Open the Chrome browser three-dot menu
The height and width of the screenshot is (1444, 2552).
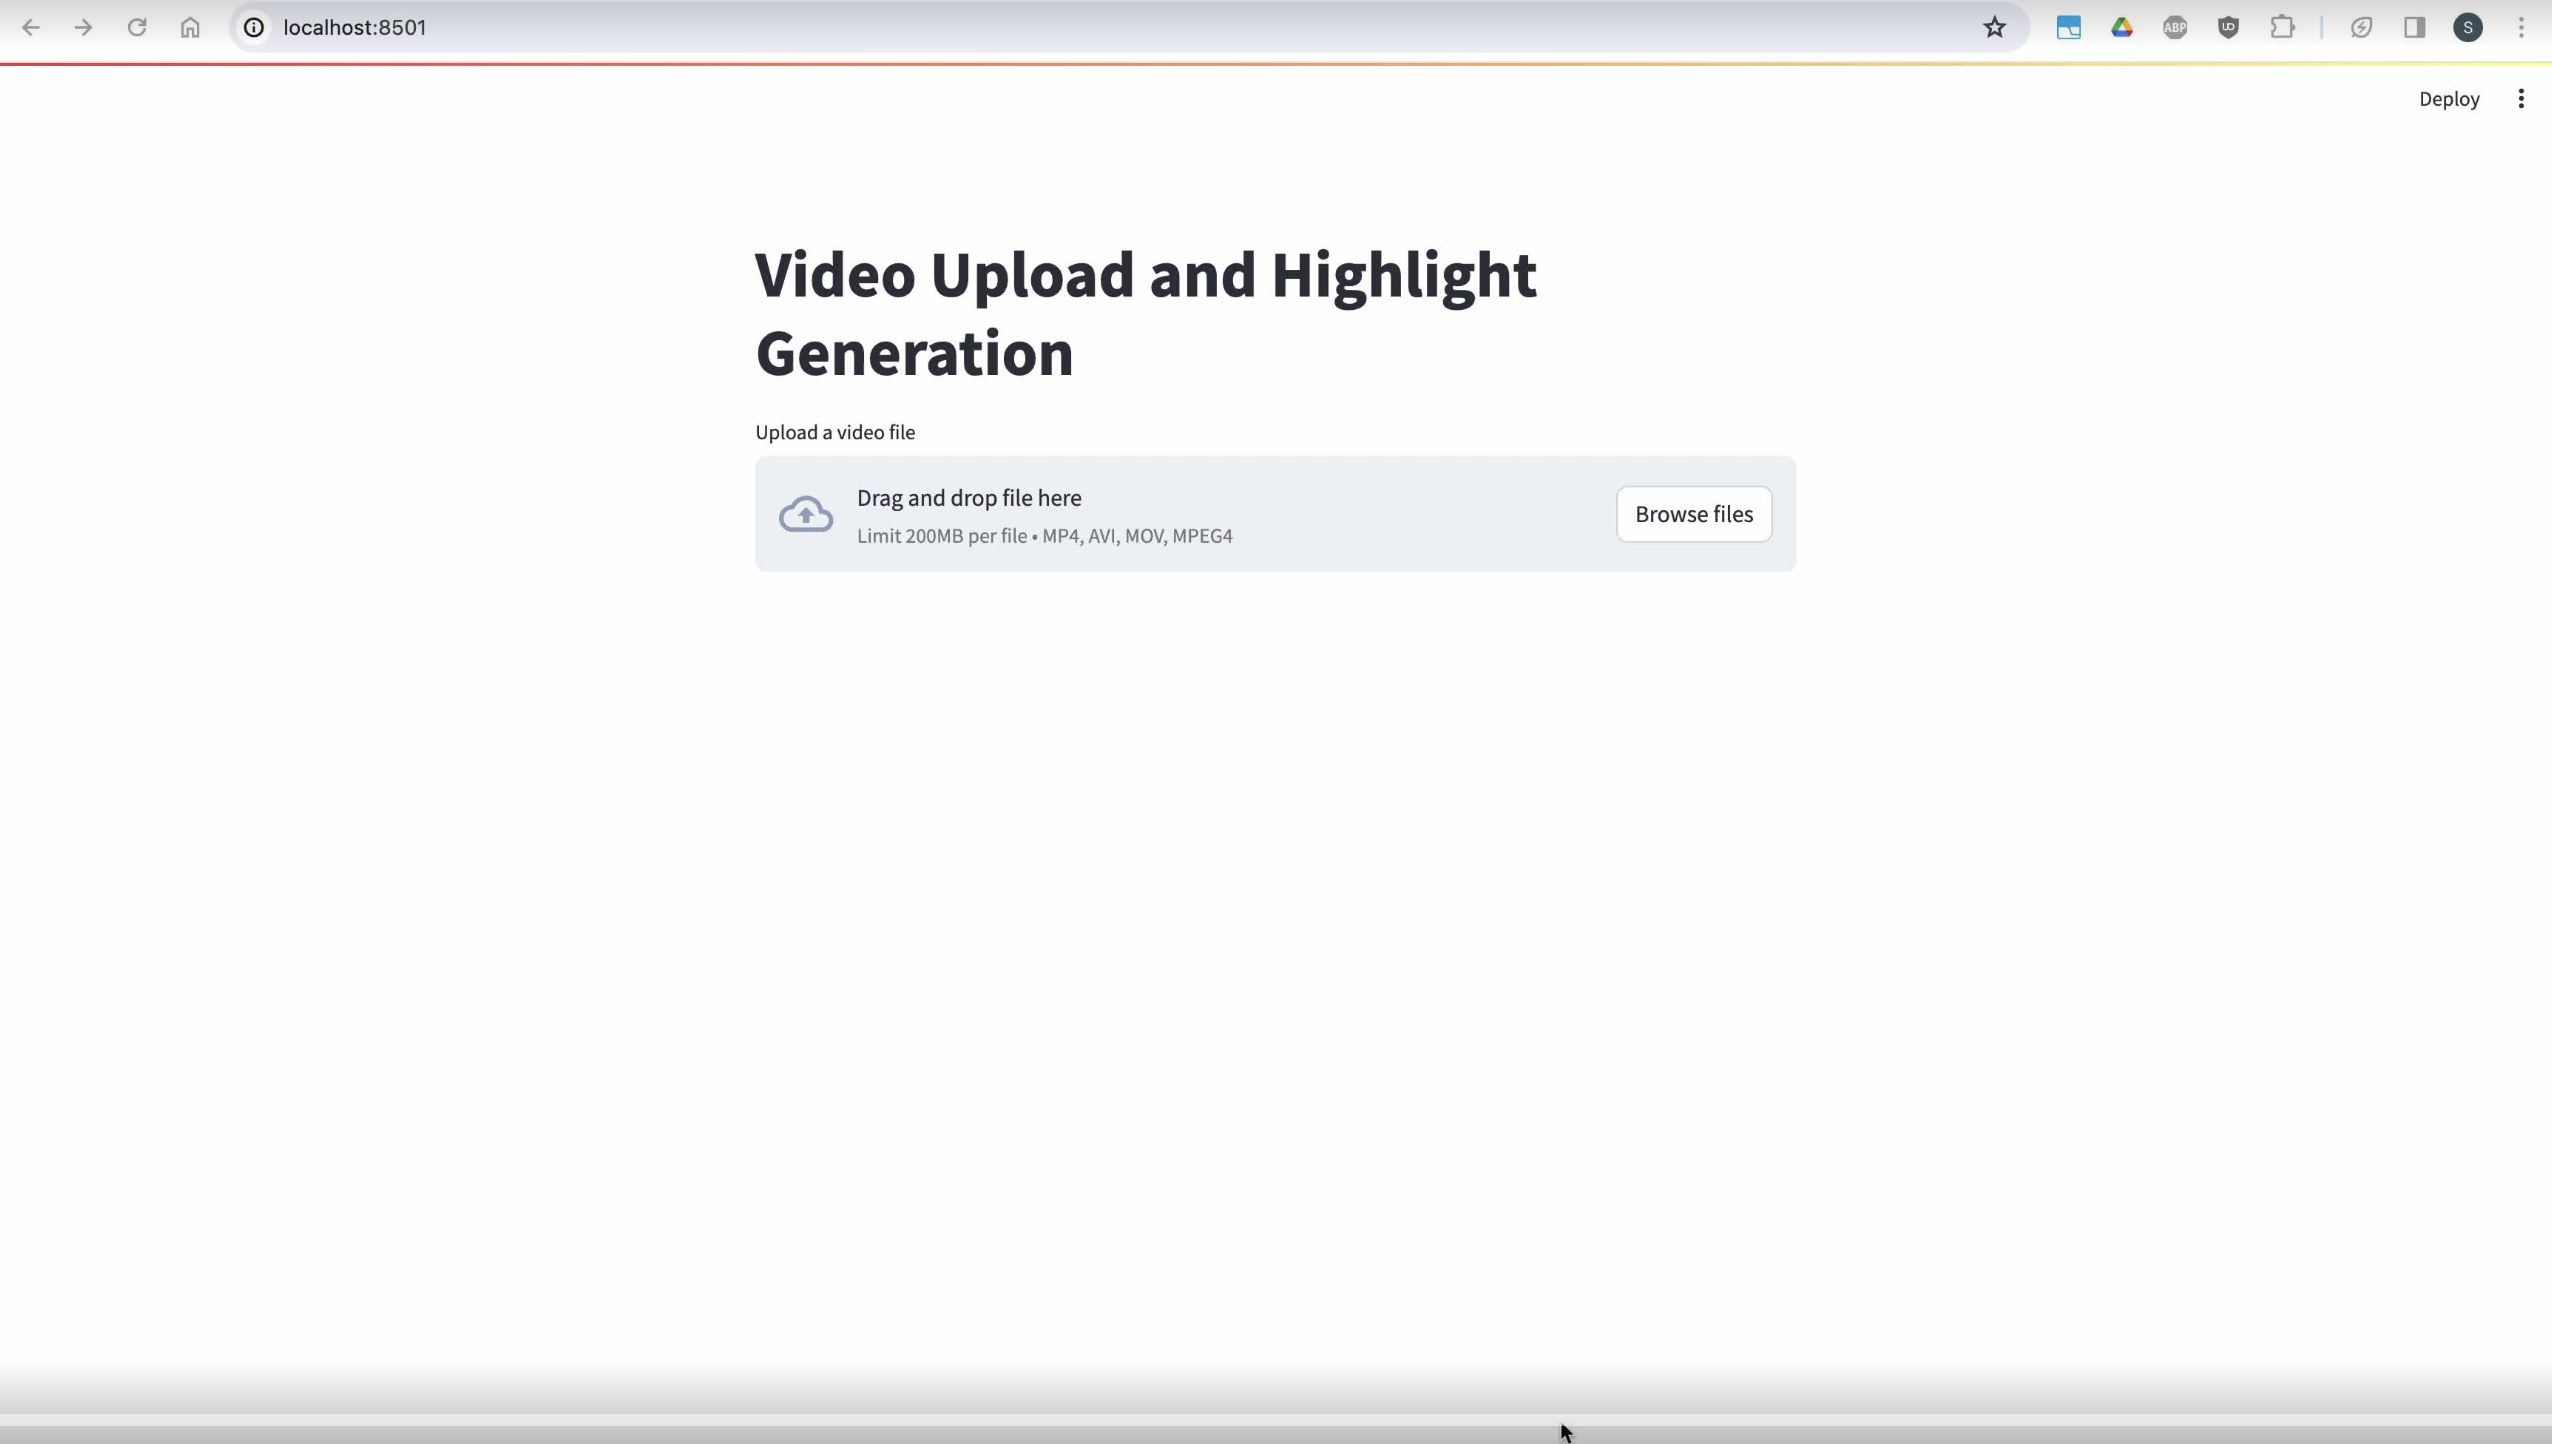(x=2520, y=28)
